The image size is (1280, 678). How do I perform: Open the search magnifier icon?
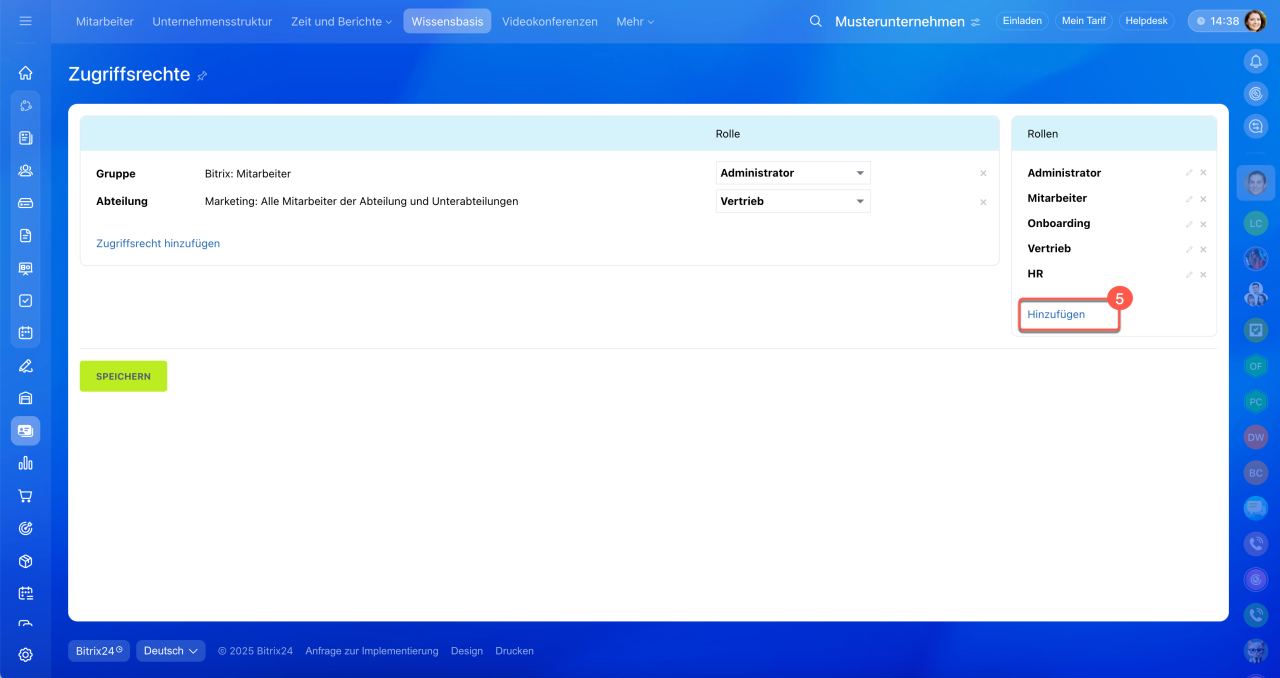tap(816, 21)
